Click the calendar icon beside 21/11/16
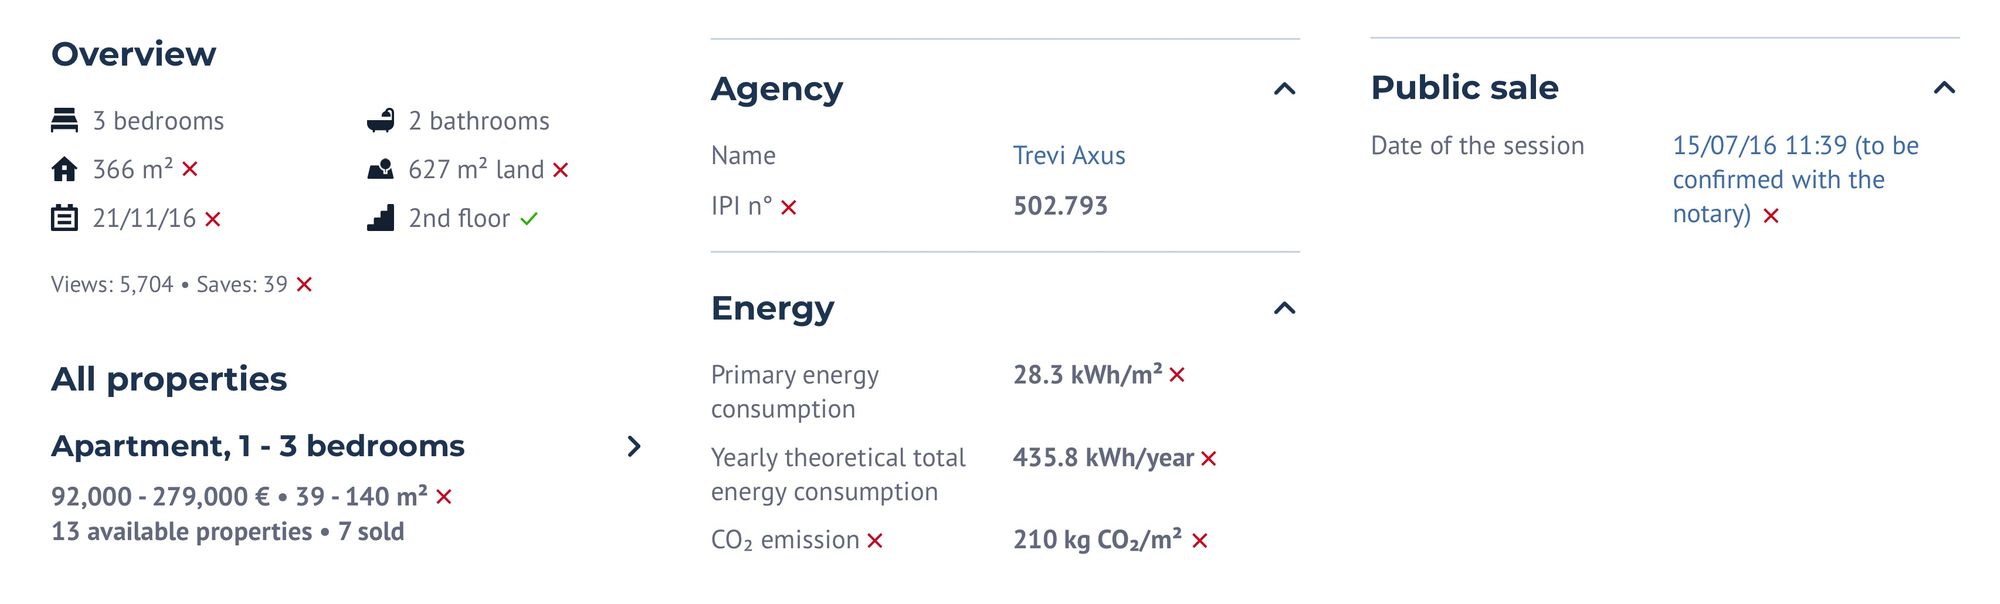This screenshot has width=2000, height=604. tap(64, 218)
